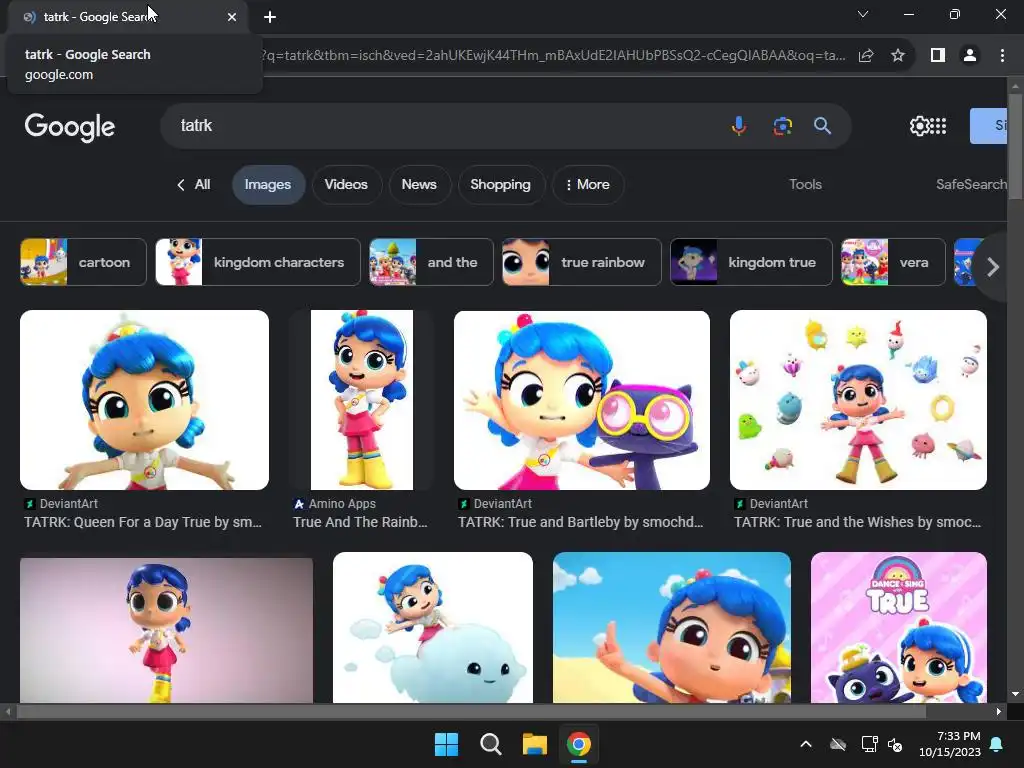Filter by kingdom characters chip
Screen dimensions: 1024x768
click(x=258, y=263)
